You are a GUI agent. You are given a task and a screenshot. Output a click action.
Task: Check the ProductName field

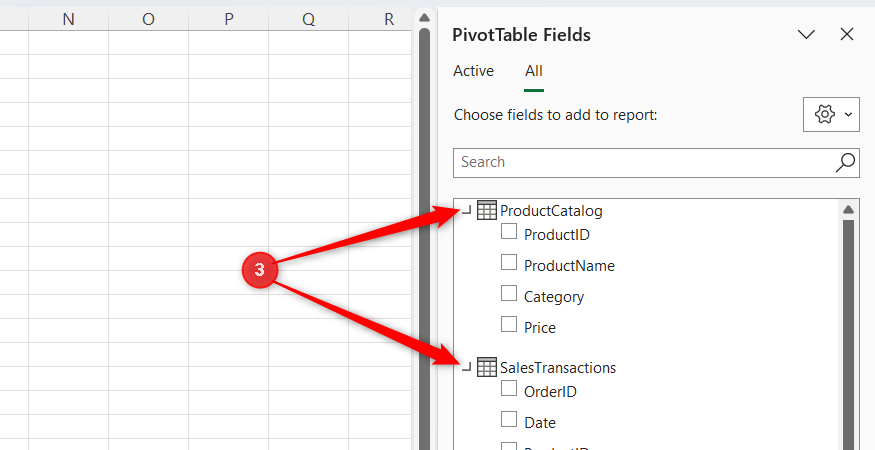508,262
